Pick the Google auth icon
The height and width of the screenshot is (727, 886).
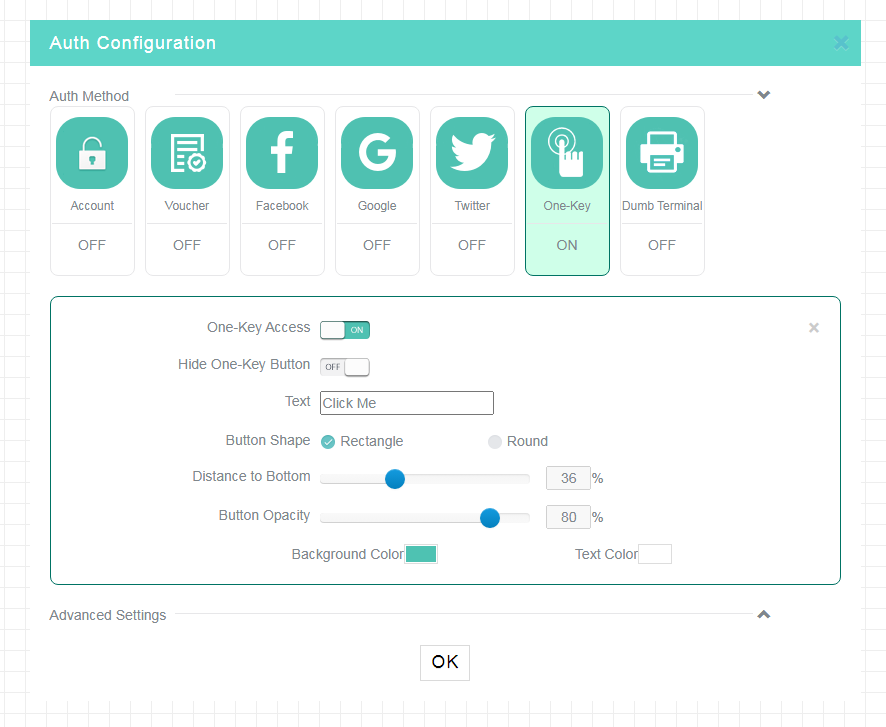377,153
